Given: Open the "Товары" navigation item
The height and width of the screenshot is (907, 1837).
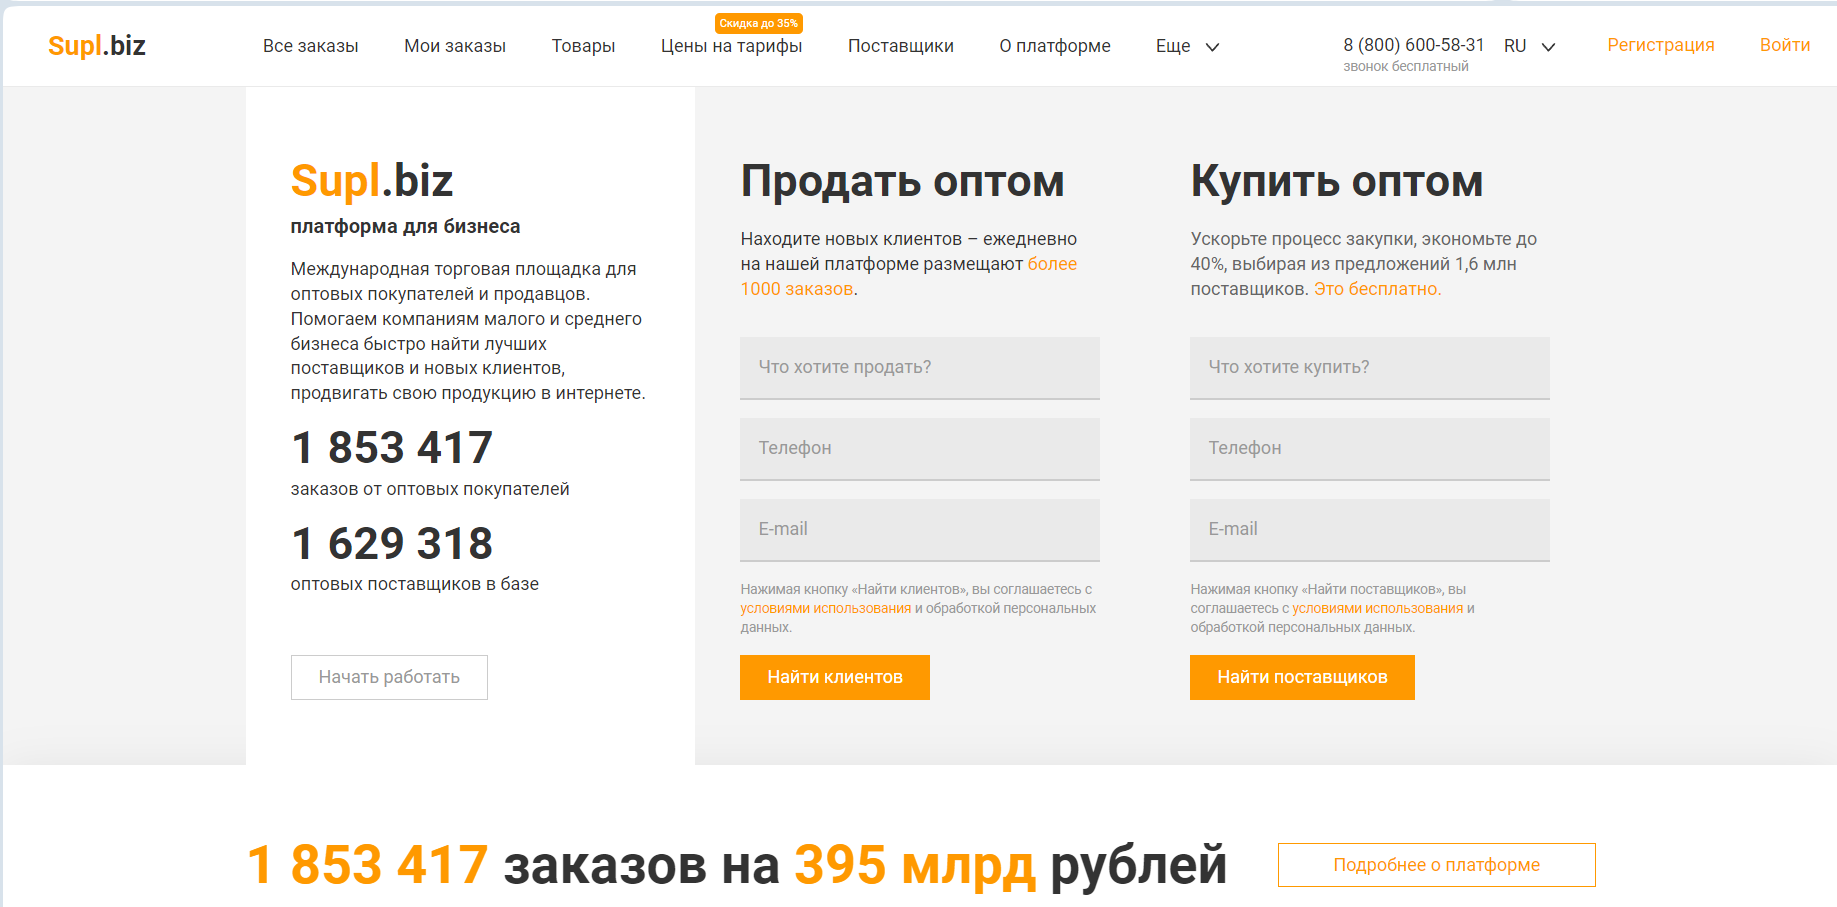Looking at the screenshot, I should (x=583, y=46).
